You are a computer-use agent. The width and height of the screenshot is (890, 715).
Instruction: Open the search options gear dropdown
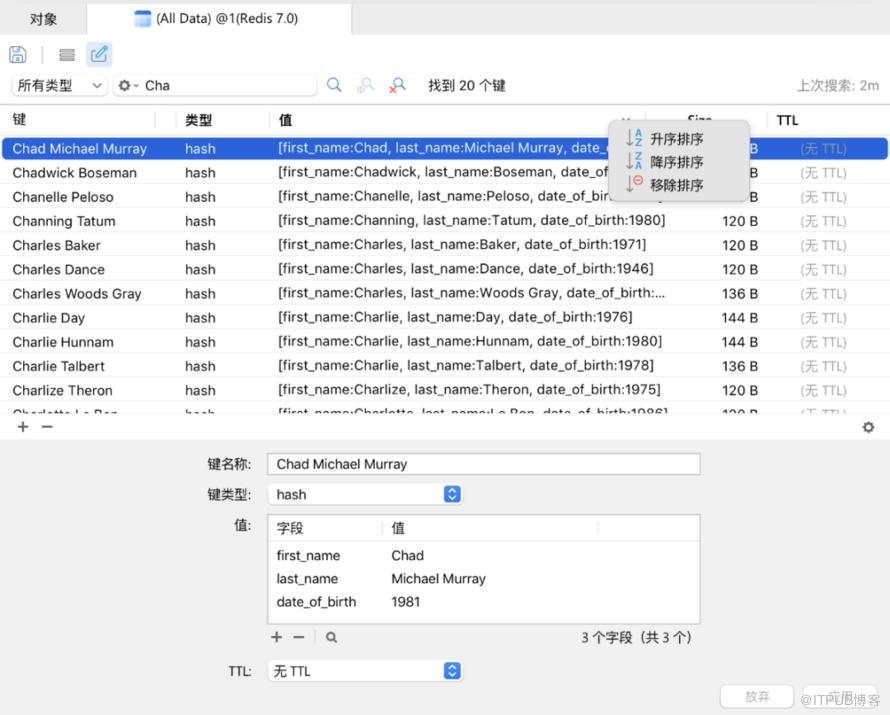[128, 86]
